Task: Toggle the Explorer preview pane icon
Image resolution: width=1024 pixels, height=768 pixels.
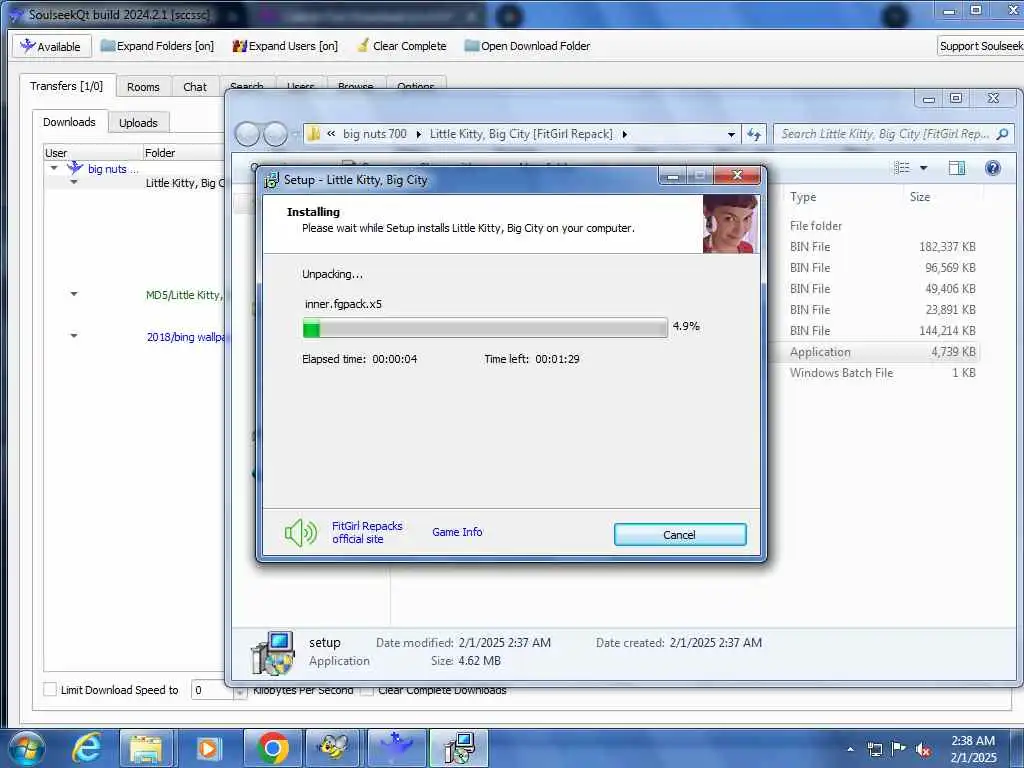Action: pyautogui.click(x=957, y=168)
